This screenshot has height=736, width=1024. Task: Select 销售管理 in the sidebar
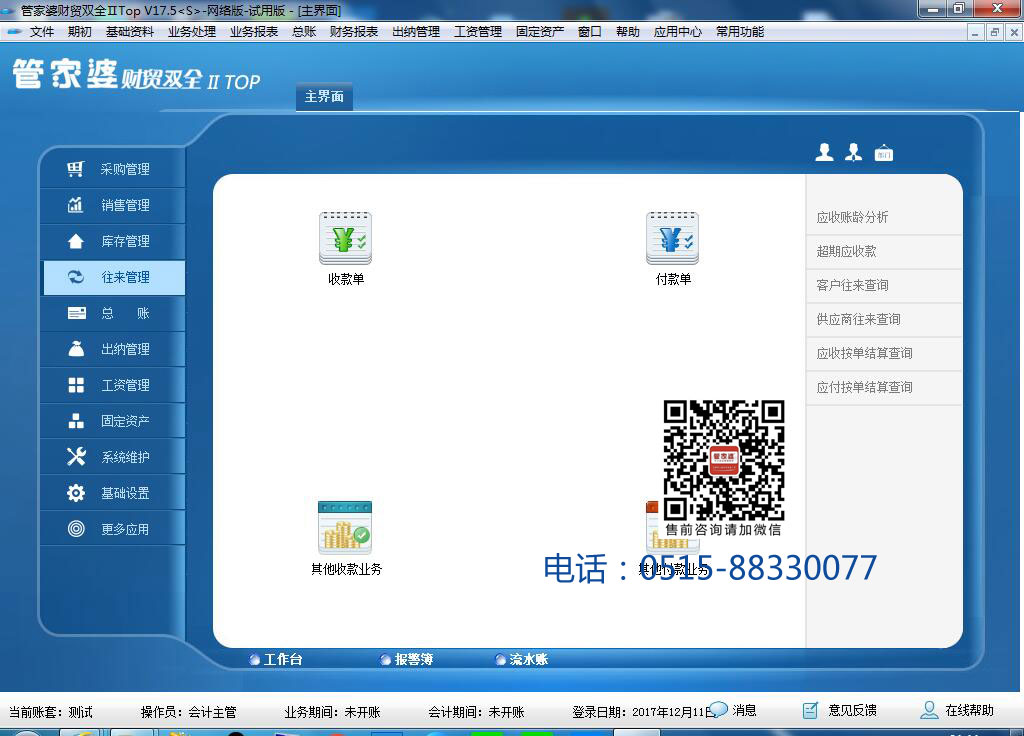112,205
